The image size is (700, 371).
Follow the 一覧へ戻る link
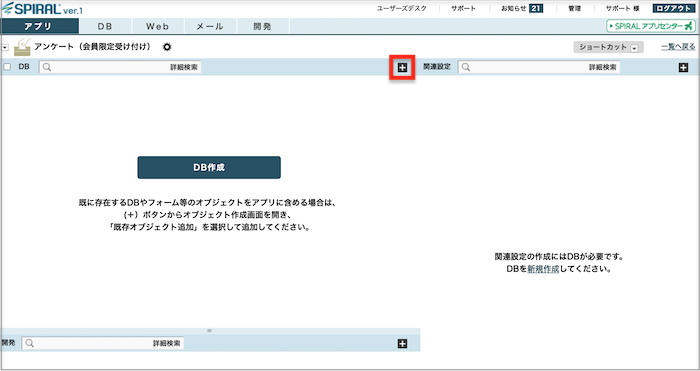678,47
